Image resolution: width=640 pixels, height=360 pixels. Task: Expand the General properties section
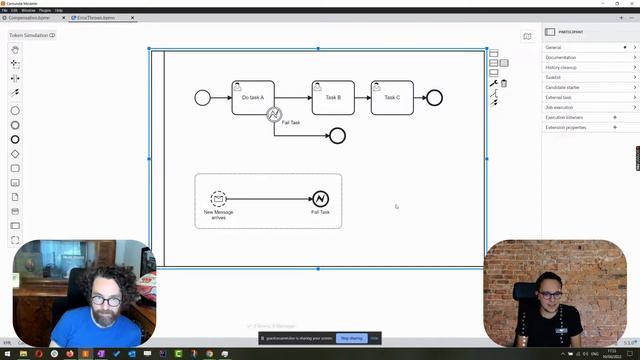pos(591,47)
